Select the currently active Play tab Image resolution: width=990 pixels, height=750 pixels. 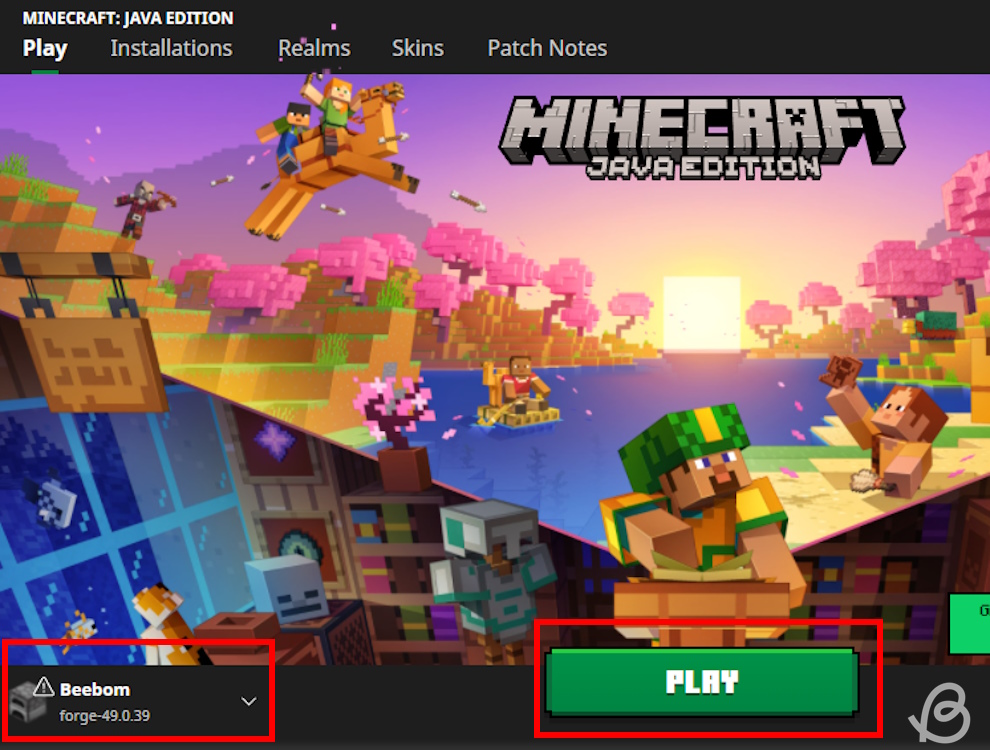pyautogui.click(x=44, y=47)
